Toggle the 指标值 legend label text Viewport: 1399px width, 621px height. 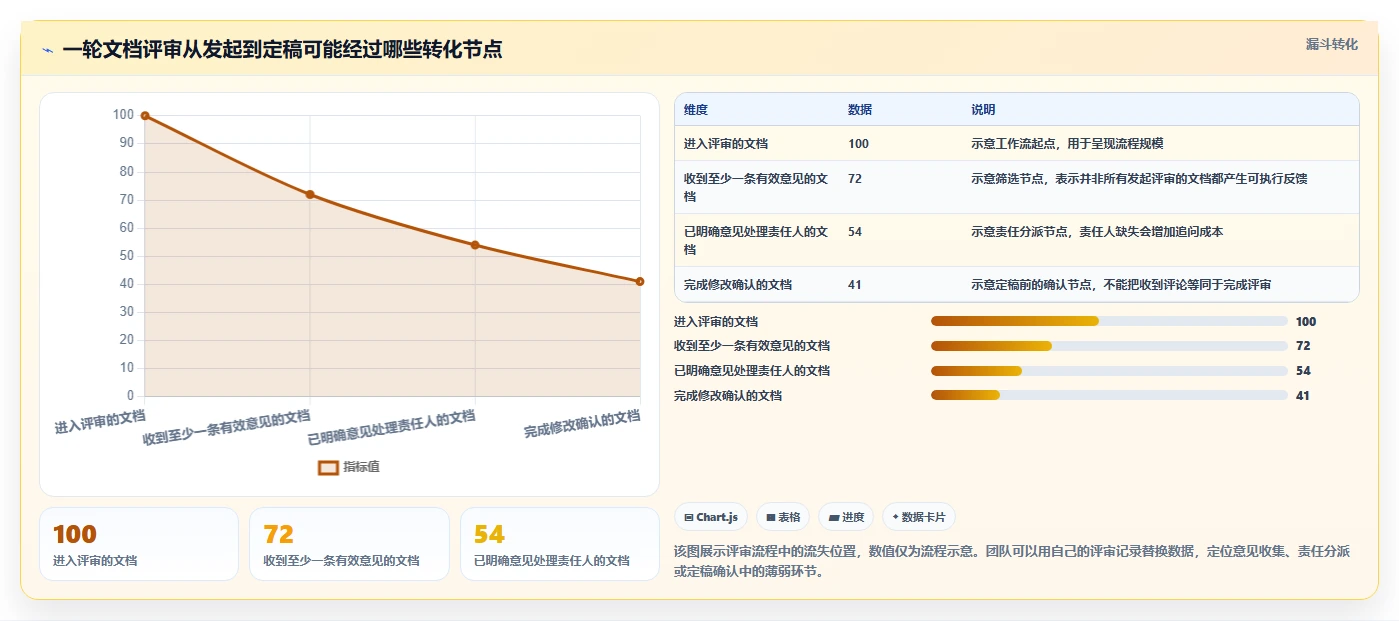[362, 467]
